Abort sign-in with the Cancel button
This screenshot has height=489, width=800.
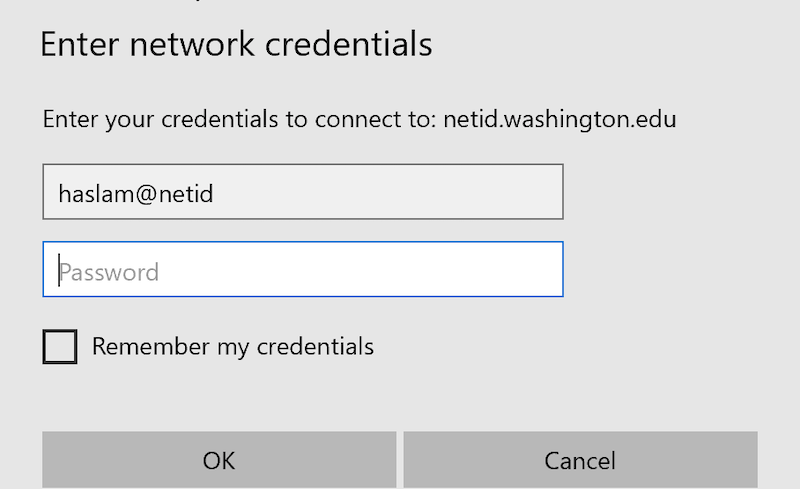coord(580,460)
